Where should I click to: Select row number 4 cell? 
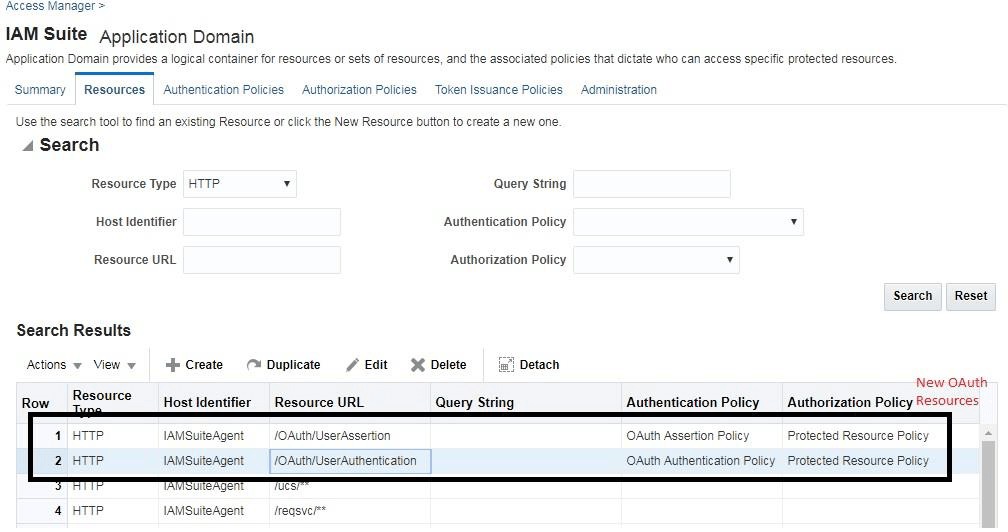point(42,511)
